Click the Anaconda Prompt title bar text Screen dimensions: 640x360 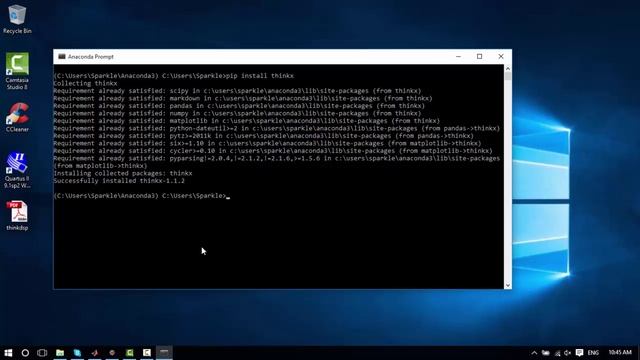point(91,57)
